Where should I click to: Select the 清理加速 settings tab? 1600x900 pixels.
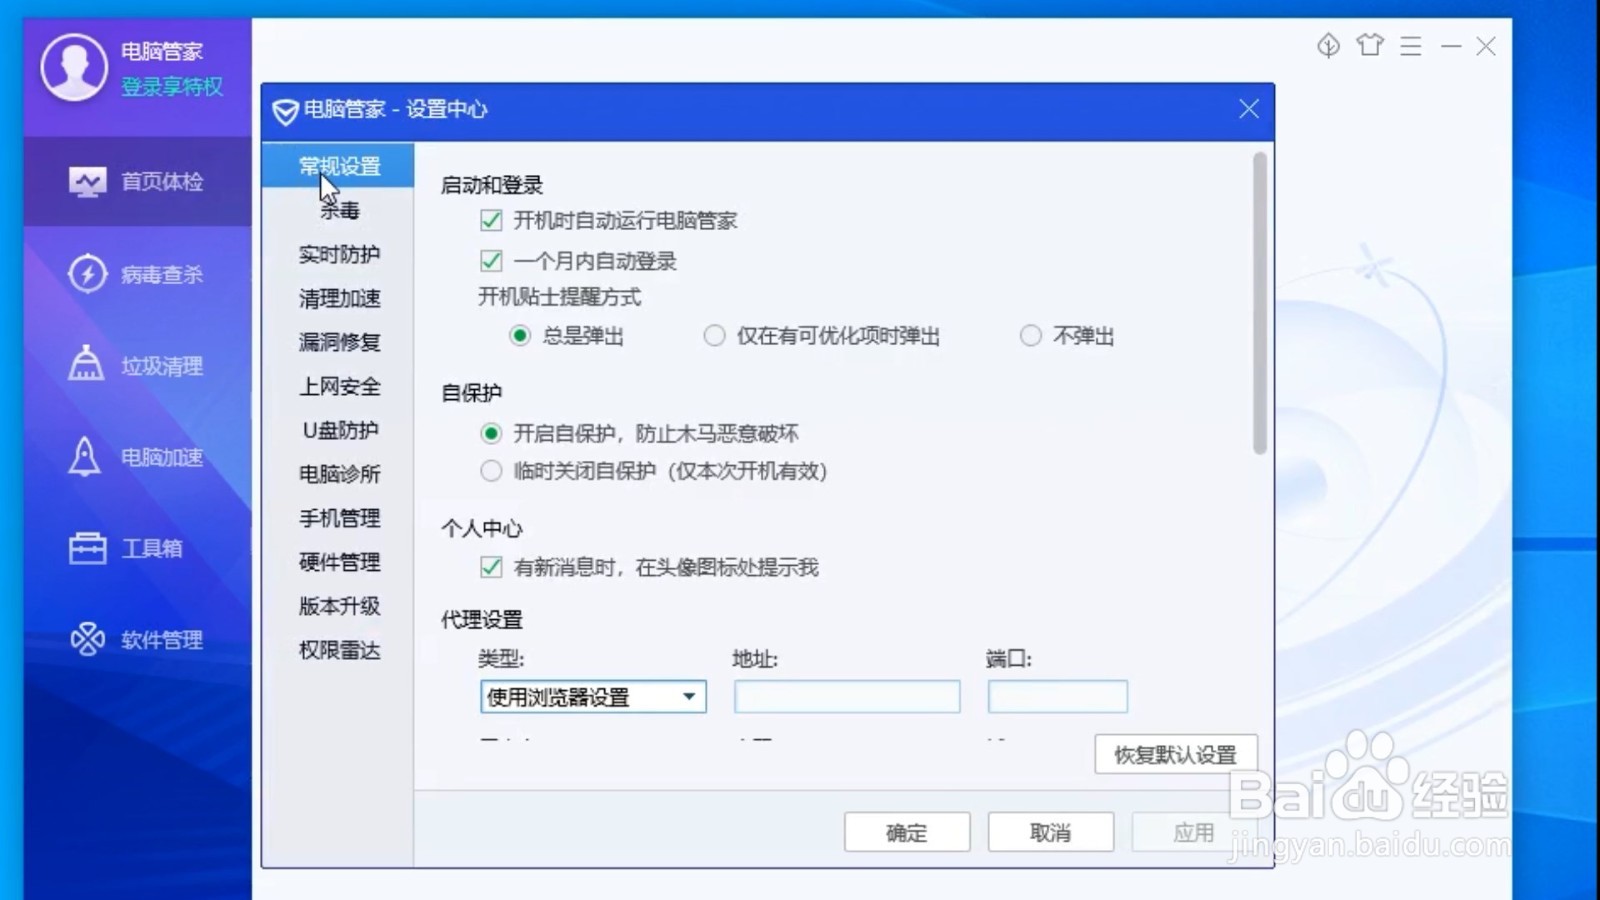tap(339, 298)
